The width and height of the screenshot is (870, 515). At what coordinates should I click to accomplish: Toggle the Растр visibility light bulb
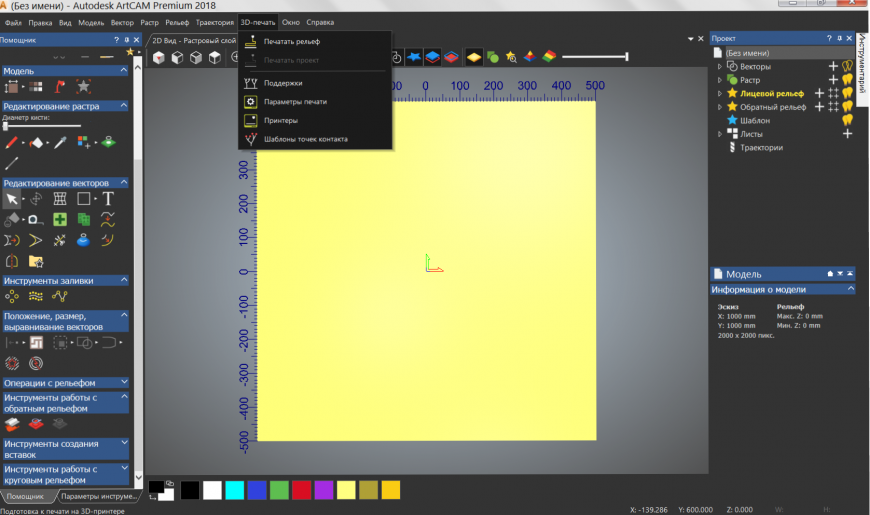tap(847, 79)
